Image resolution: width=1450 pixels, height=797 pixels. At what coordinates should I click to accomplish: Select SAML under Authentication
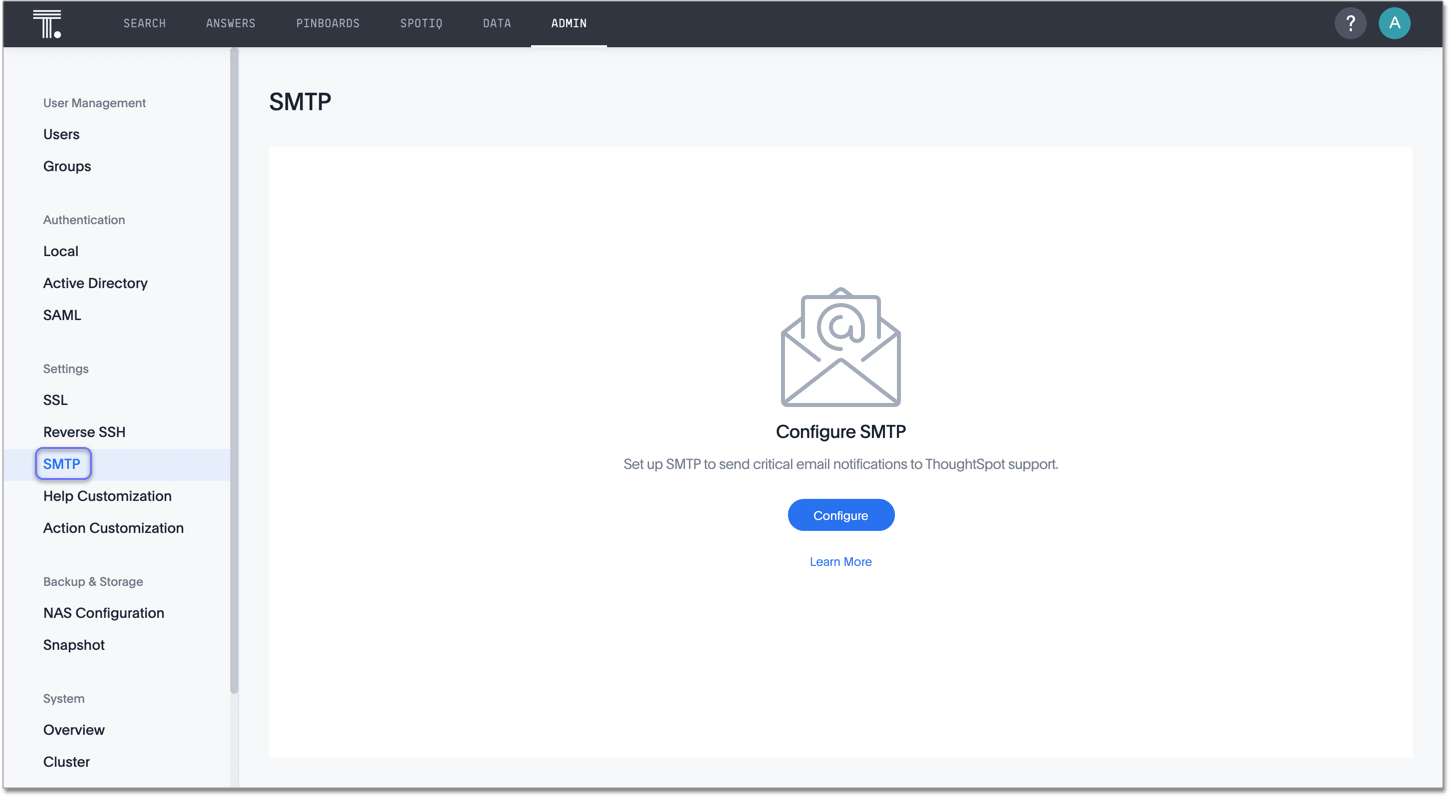(x=62, y=315)
